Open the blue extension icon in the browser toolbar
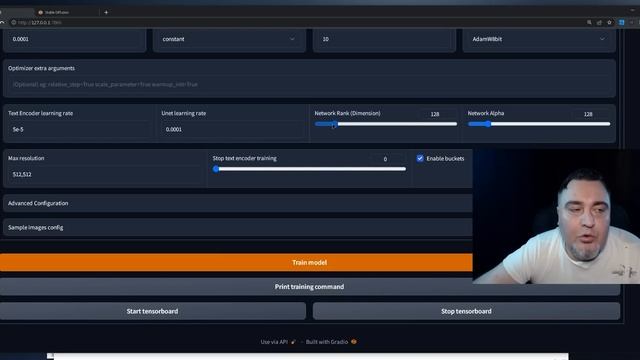The width and height of the screenshot is (640, 360). 622,22
